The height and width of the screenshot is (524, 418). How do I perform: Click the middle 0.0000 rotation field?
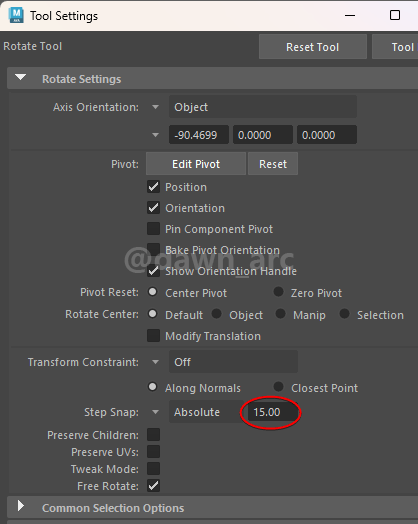pos(263,135)
